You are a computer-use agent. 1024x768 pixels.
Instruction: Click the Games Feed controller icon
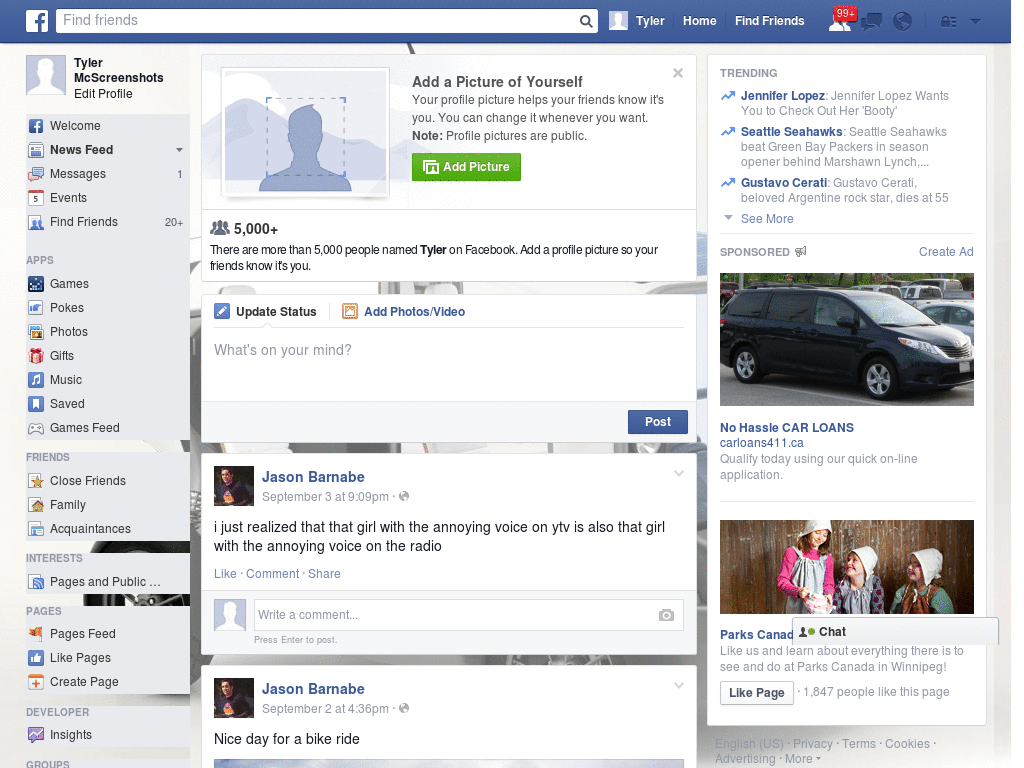pyautogui.click(x=36, y=428)
